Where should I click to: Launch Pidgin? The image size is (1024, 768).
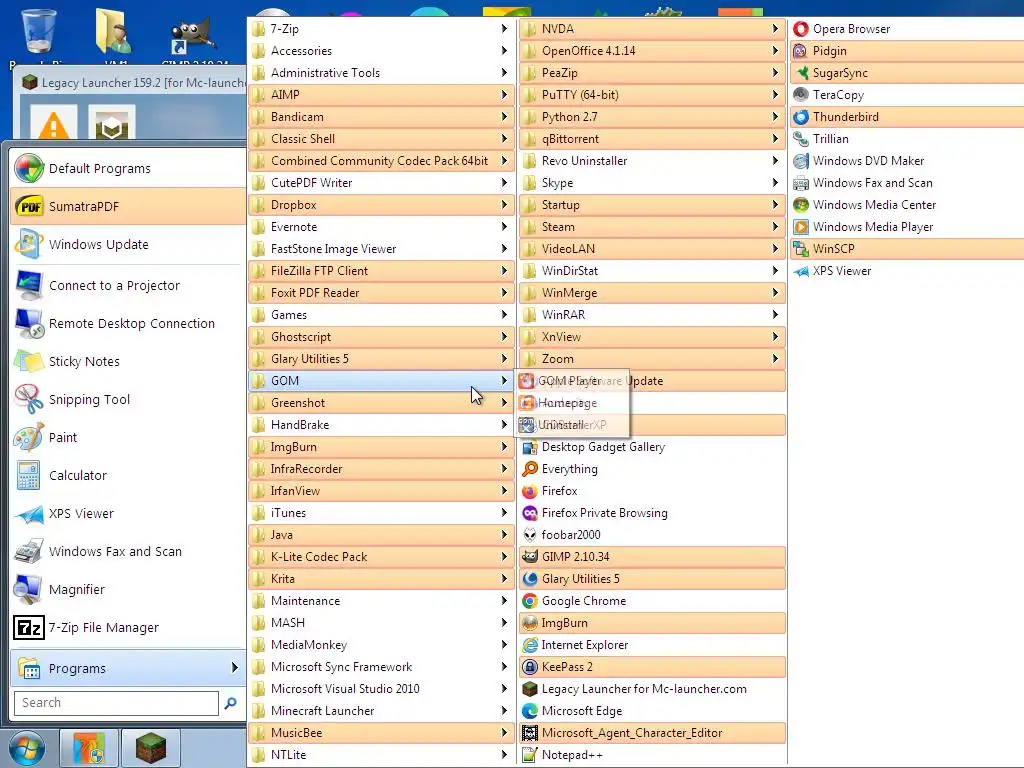coord(906,51)
